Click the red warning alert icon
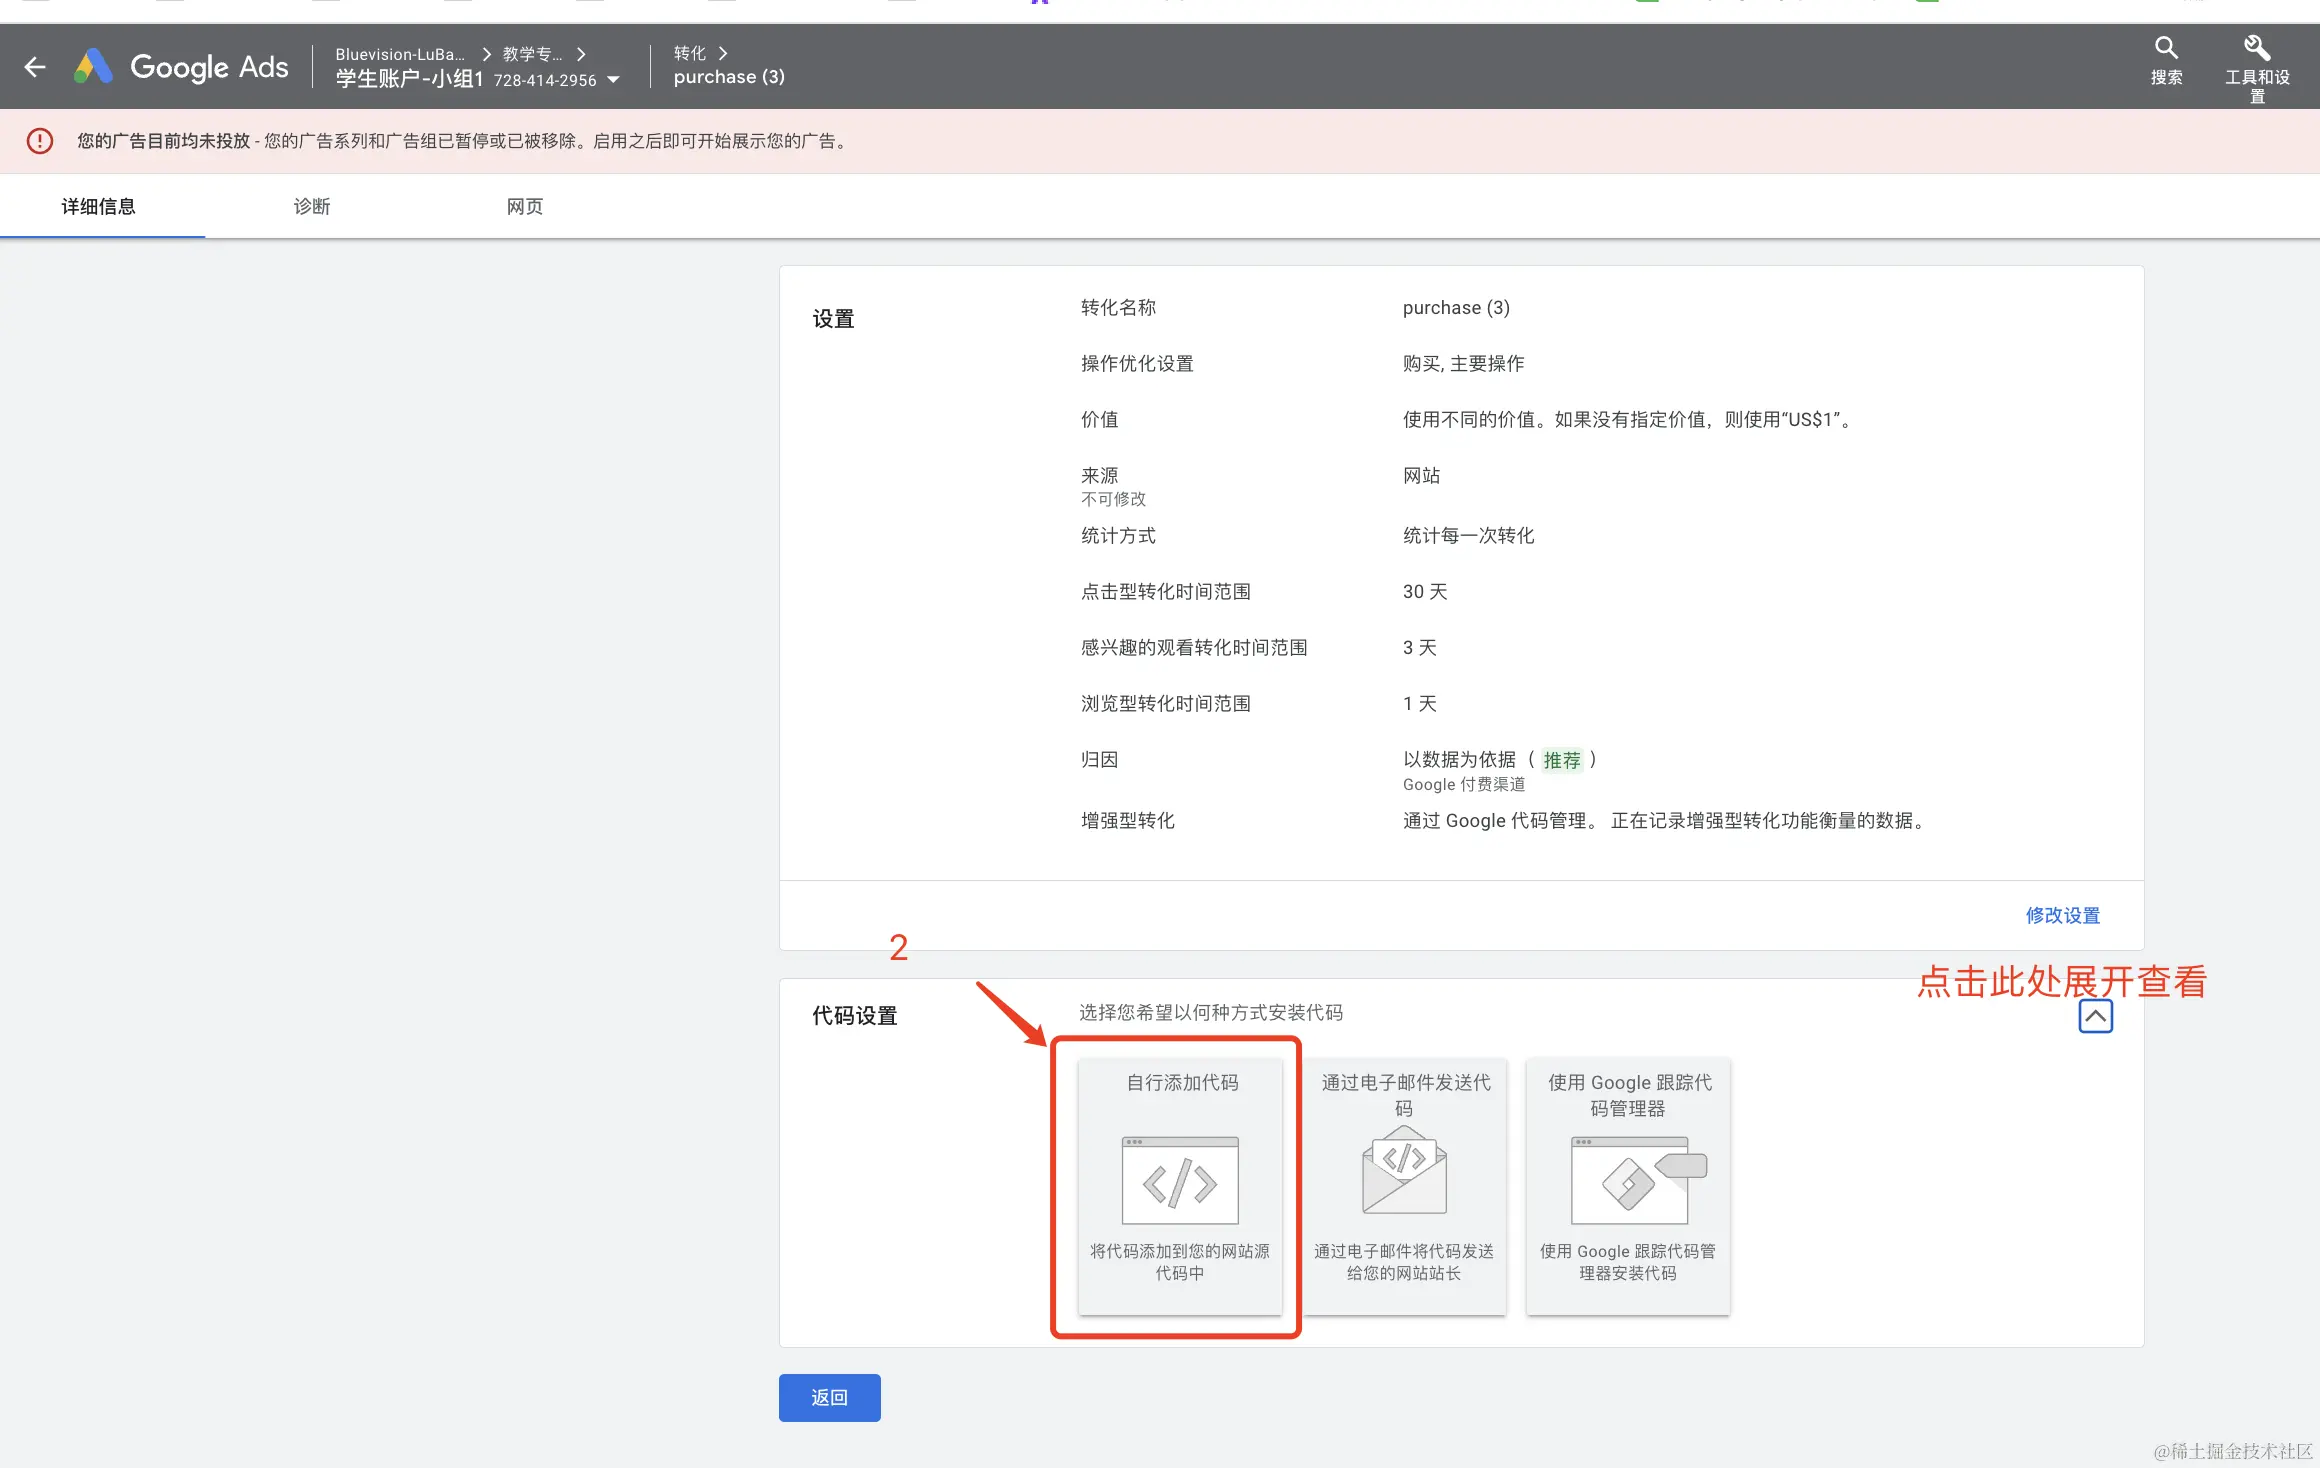This screenshot has height=1468, width=2320. click(40, 141)
